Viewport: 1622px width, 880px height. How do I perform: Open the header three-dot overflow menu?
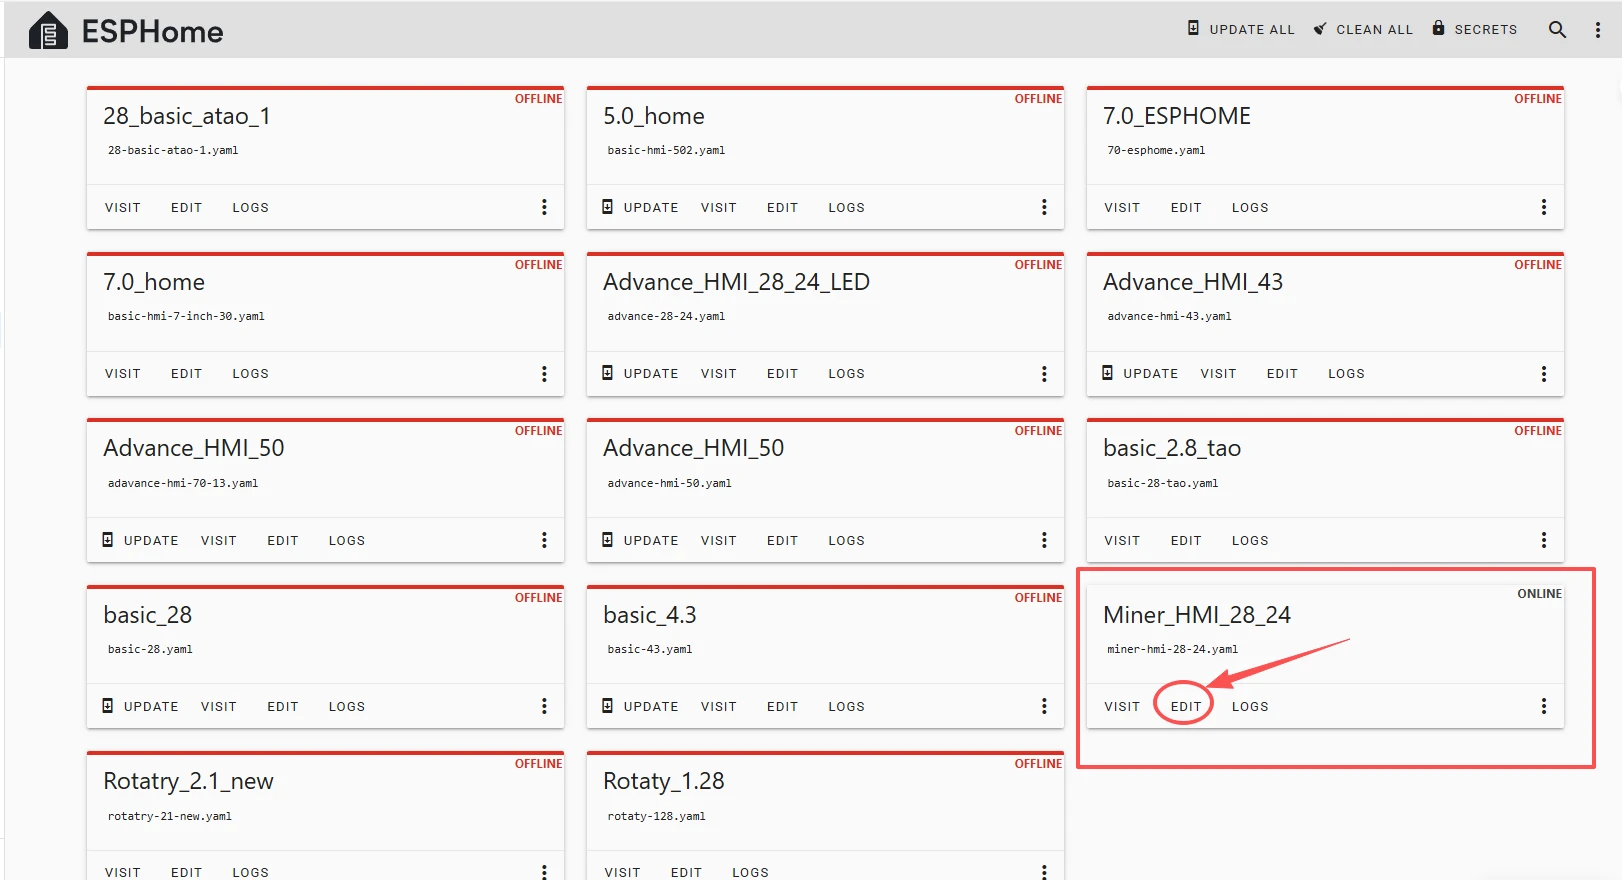pyautogui.click(x=1597, y=30)
